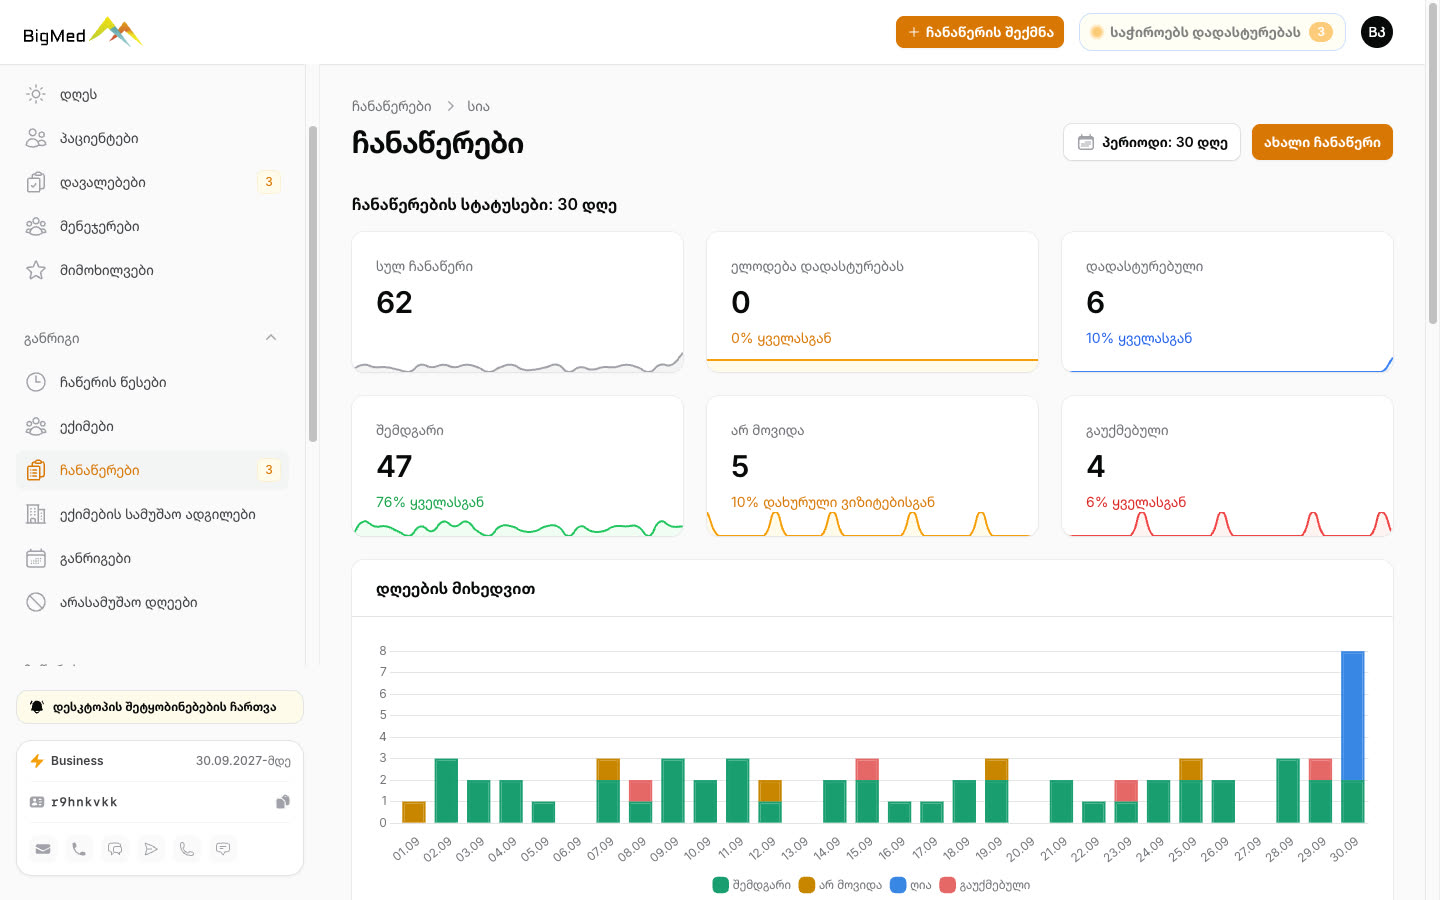This screenshot has height=900, width=1440.
Task: Toggle the არ მოვიდა series in the chart legend
Action: click(x=840, y=885)
